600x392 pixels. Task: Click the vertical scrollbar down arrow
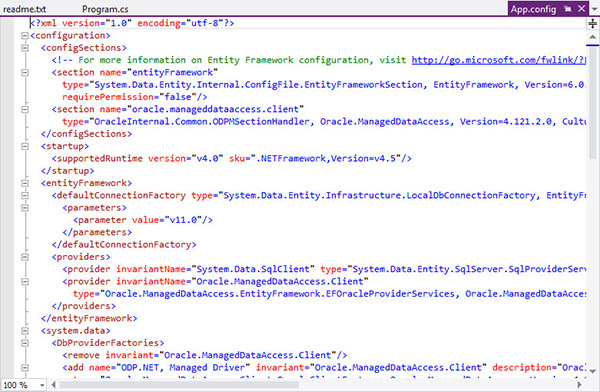tap(592, 371)
